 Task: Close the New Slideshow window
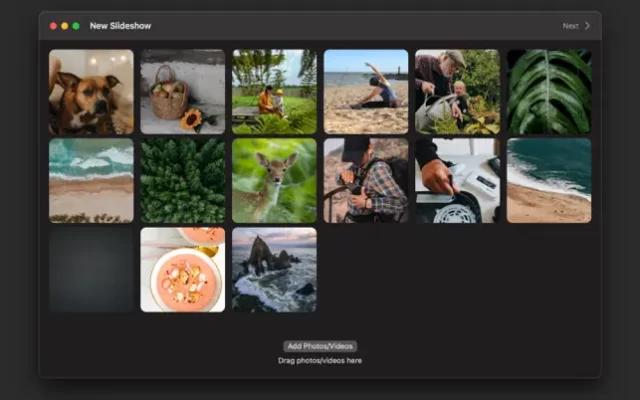pos(53,26)
